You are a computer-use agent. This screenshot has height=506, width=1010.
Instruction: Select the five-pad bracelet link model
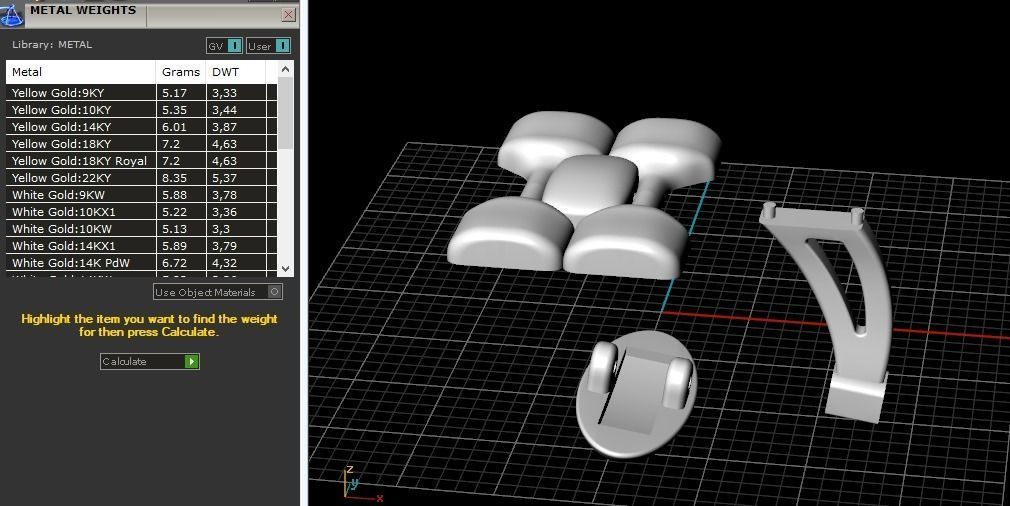click(x=583, y=195)
